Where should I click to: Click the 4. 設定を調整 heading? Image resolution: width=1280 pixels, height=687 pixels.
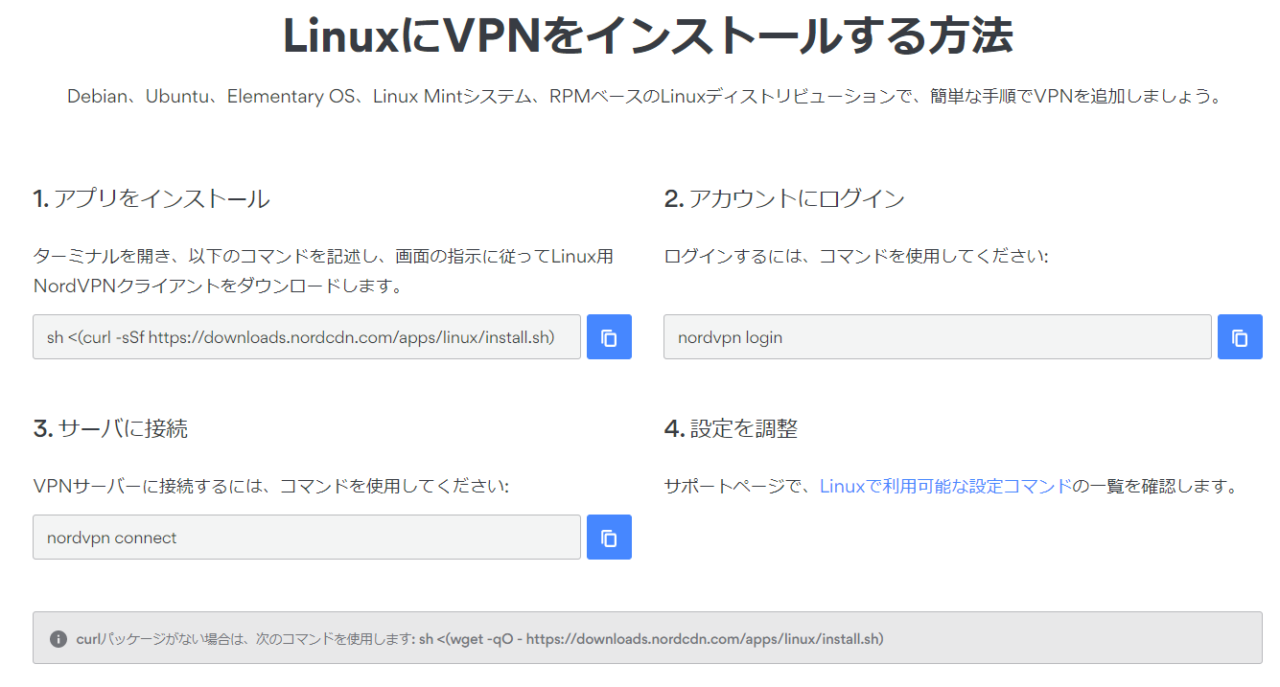tap(731, 429)
